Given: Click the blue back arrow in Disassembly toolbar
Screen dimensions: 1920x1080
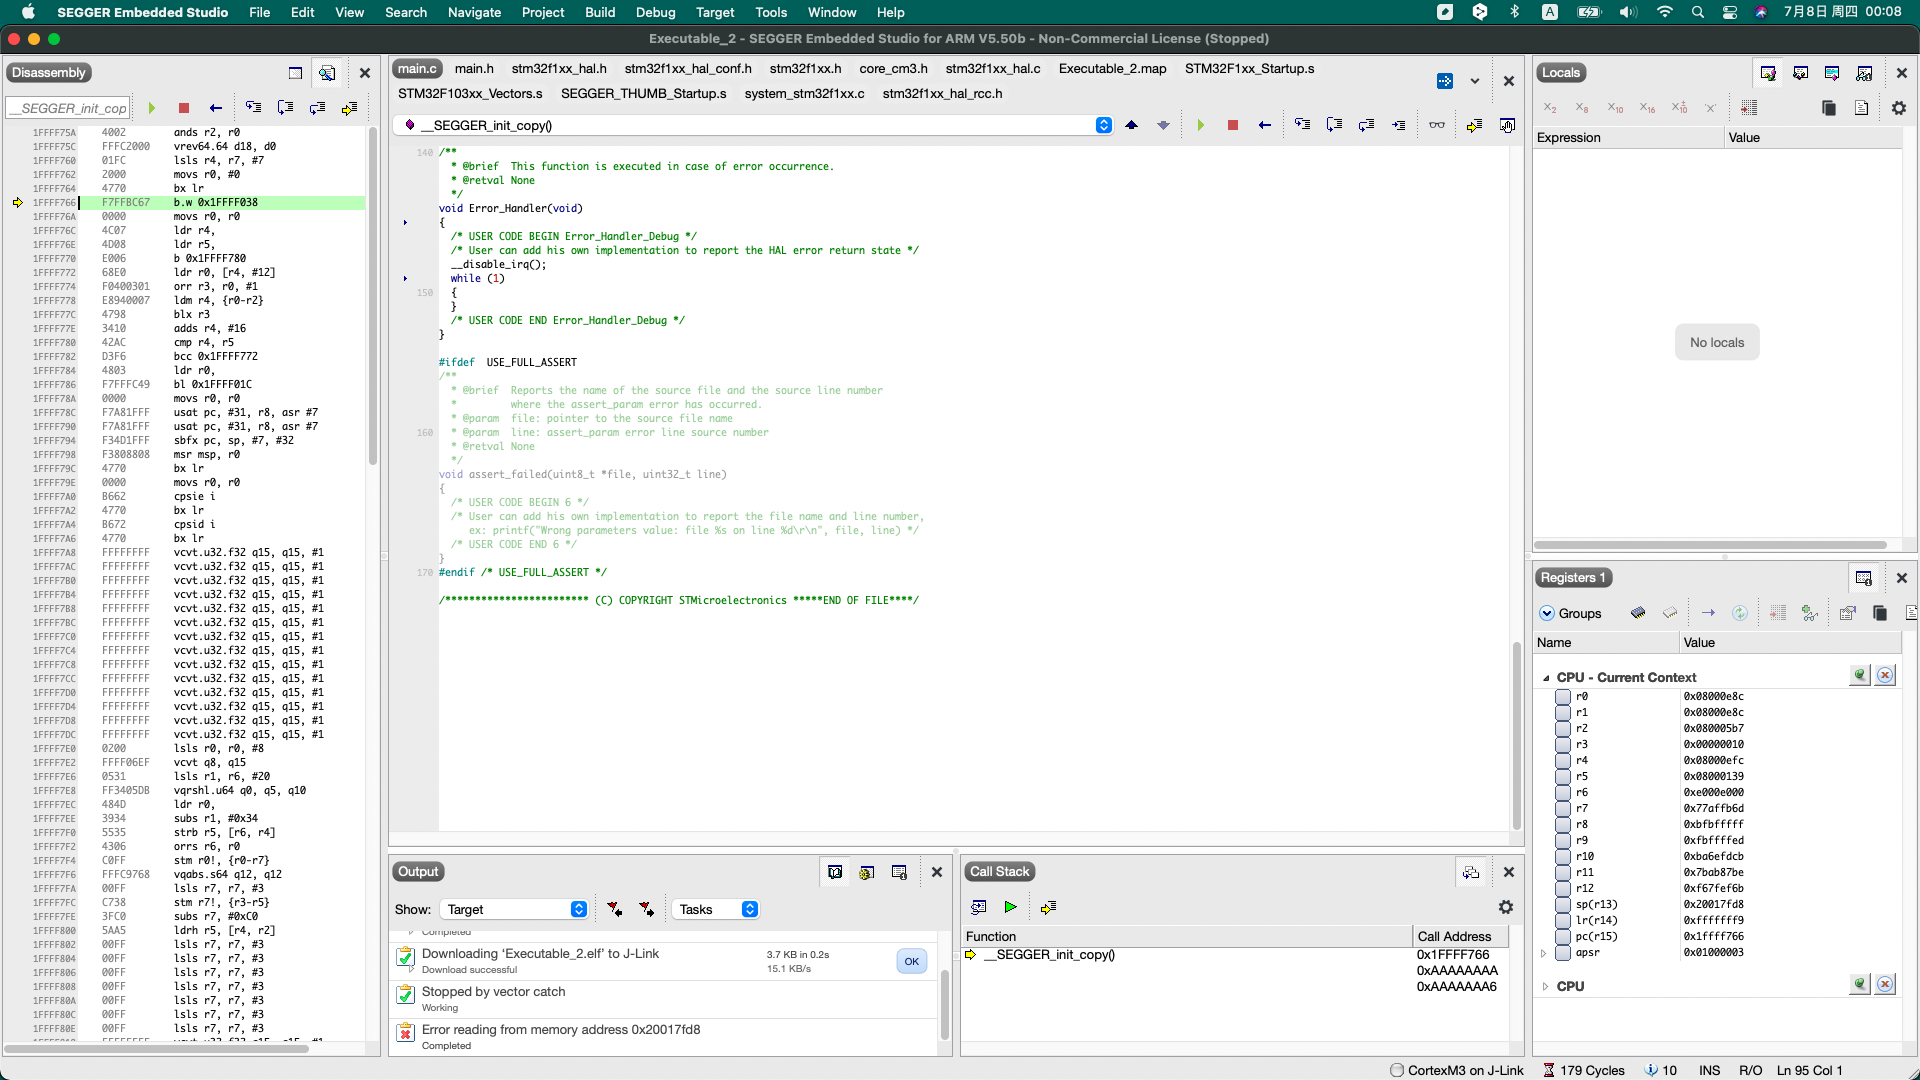Looking at the screenshot, I should pos(216,108).
